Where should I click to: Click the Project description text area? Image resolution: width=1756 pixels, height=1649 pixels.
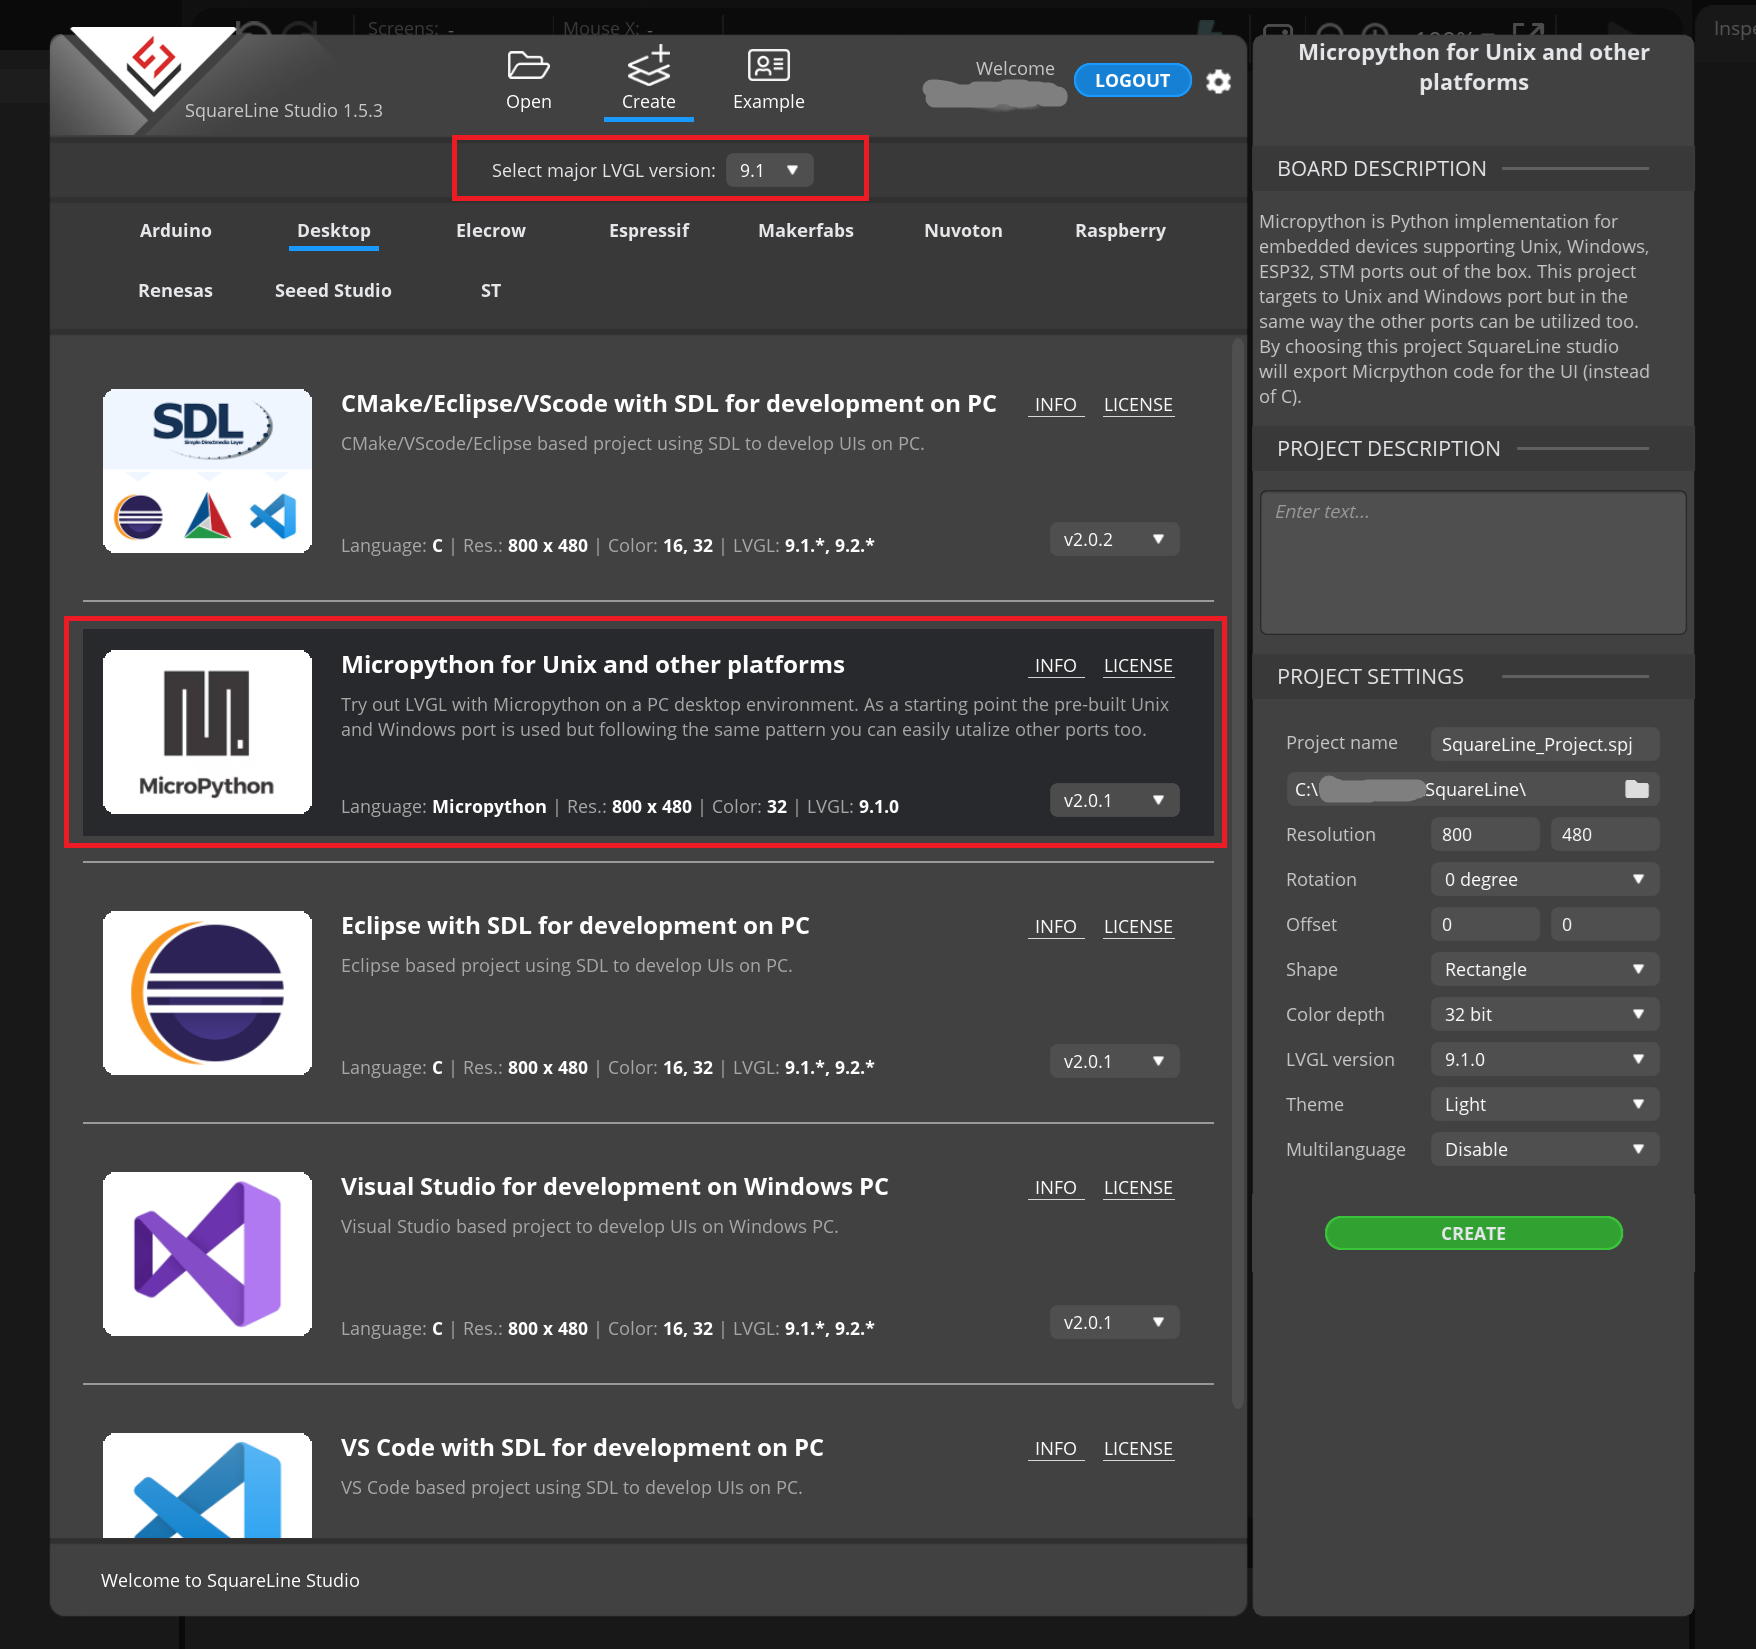(1473, 562)
